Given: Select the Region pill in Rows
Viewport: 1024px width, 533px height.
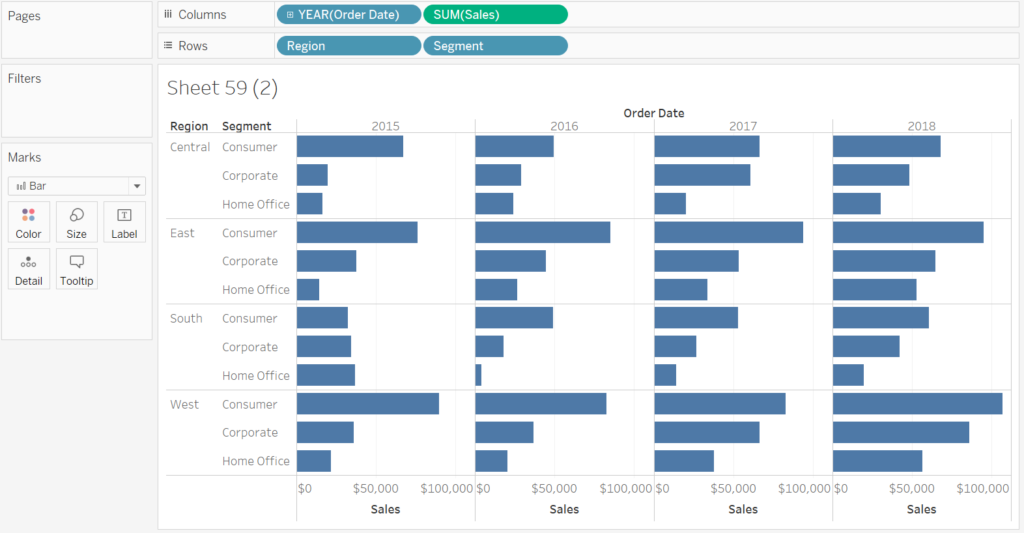Looking at the screenshot, I should point(347,46).
